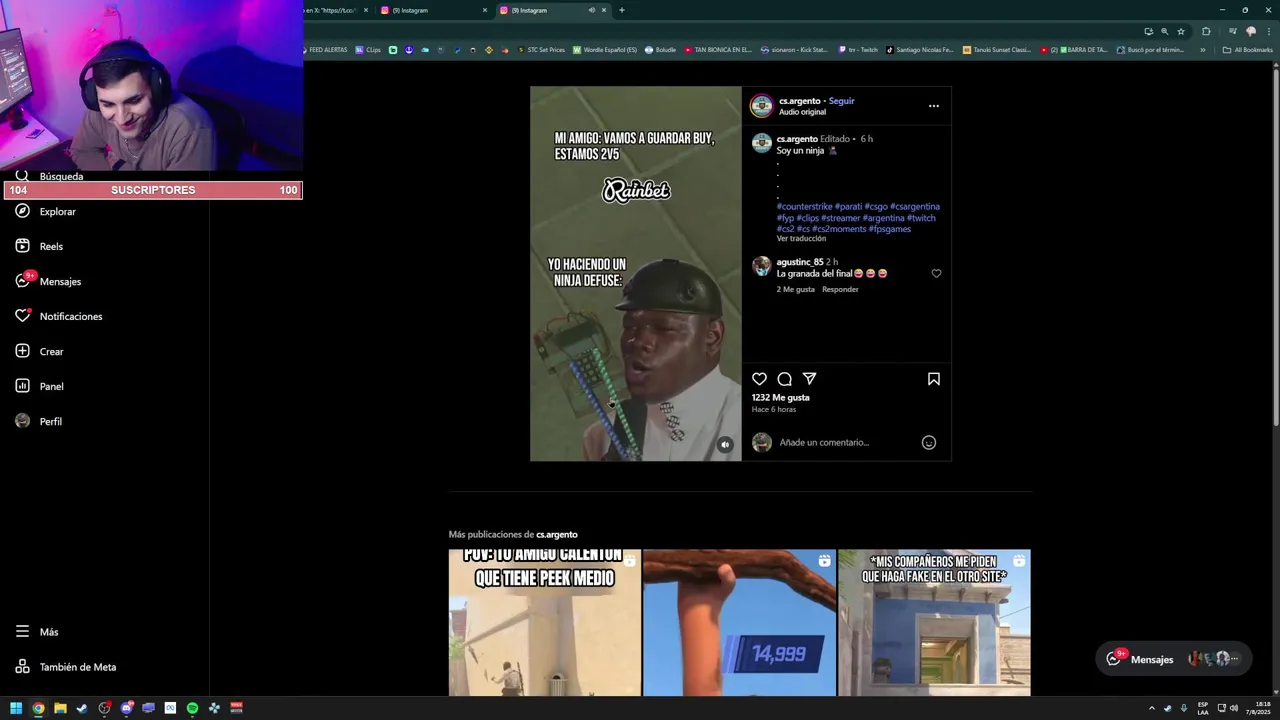Open También de Meta menu
Screen dimensions: 1280x720
pos(65,667)
